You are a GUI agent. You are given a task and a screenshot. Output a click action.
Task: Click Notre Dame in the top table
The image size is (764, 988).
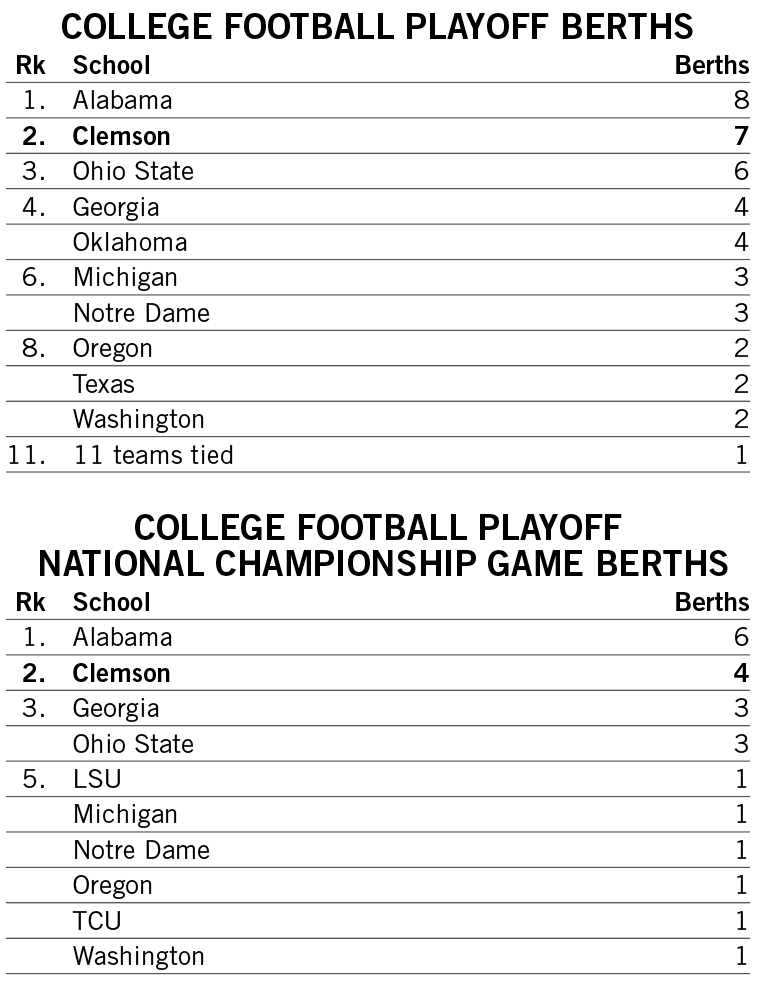pos(141,313)
